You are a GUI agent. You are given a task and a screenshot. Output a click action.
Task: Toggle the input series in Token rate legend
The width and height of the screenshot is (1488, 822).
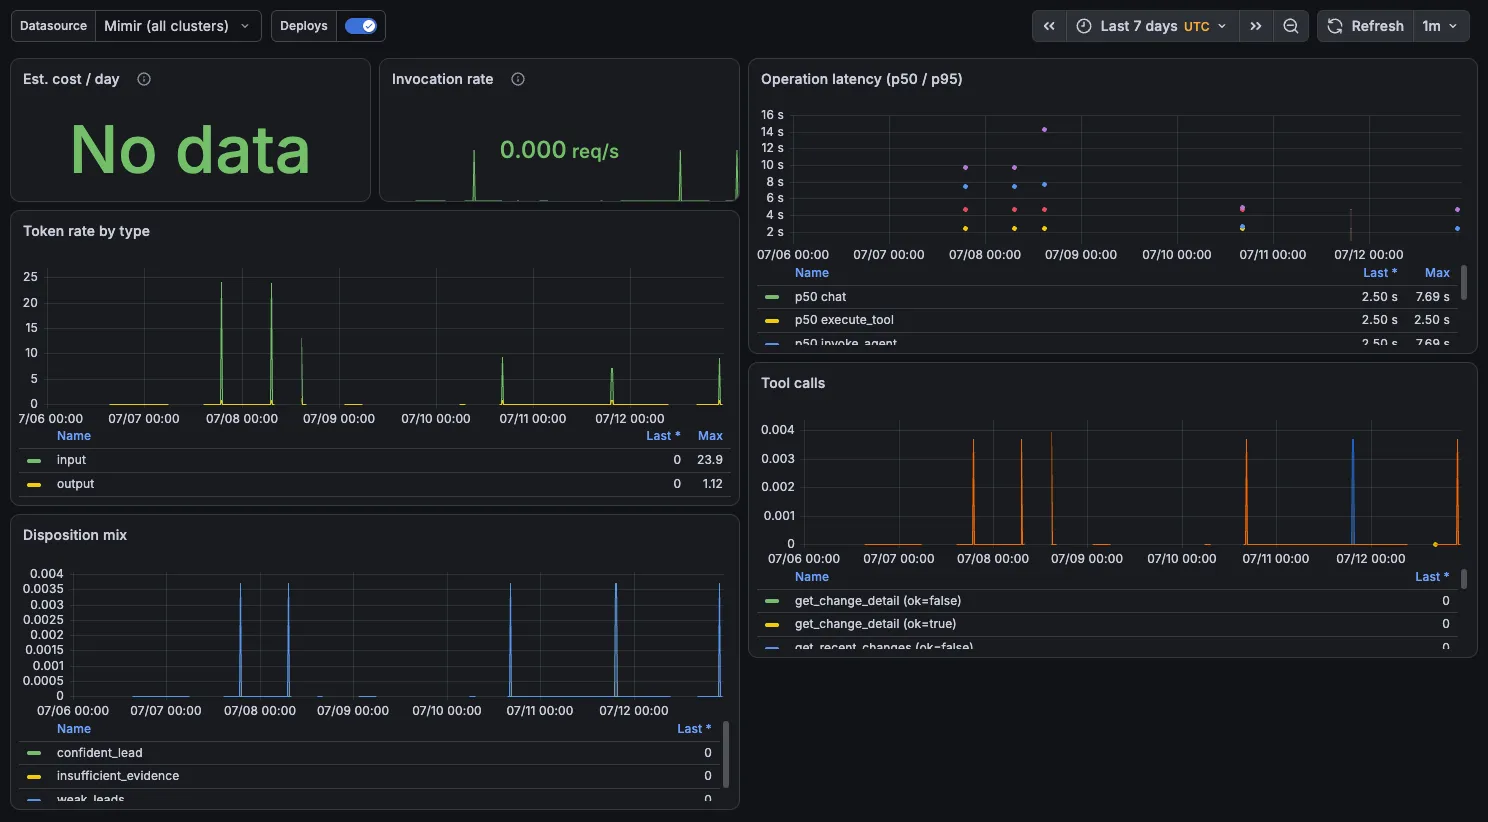(71, 460)
